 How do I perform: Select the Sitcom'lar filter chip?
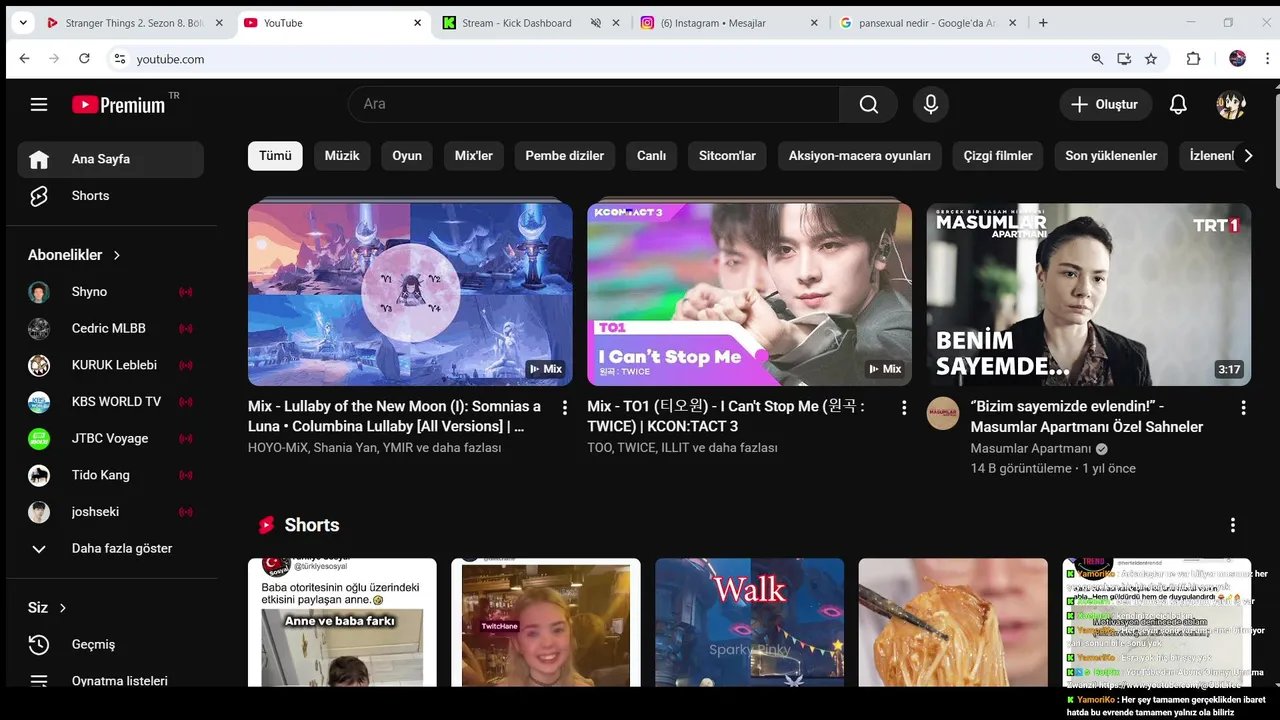(x=727, y=156)
